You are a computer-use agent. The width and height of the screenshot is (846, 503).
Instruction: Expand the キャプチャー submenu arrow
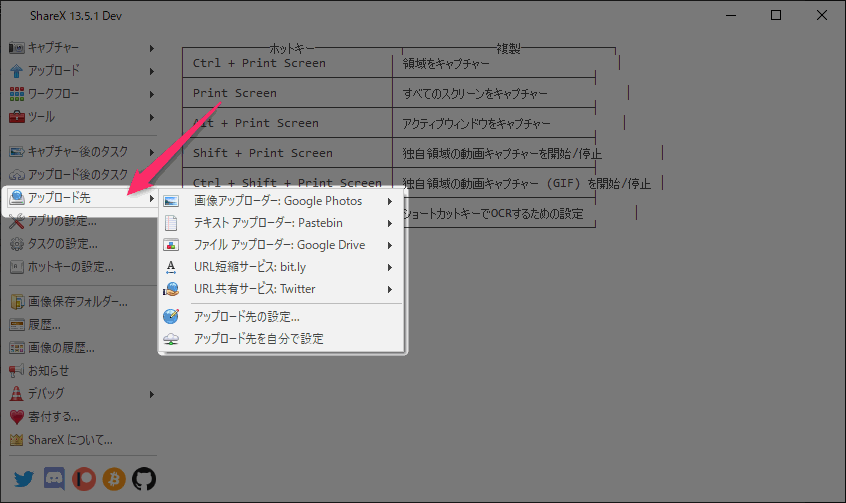[x=152, y=48]
